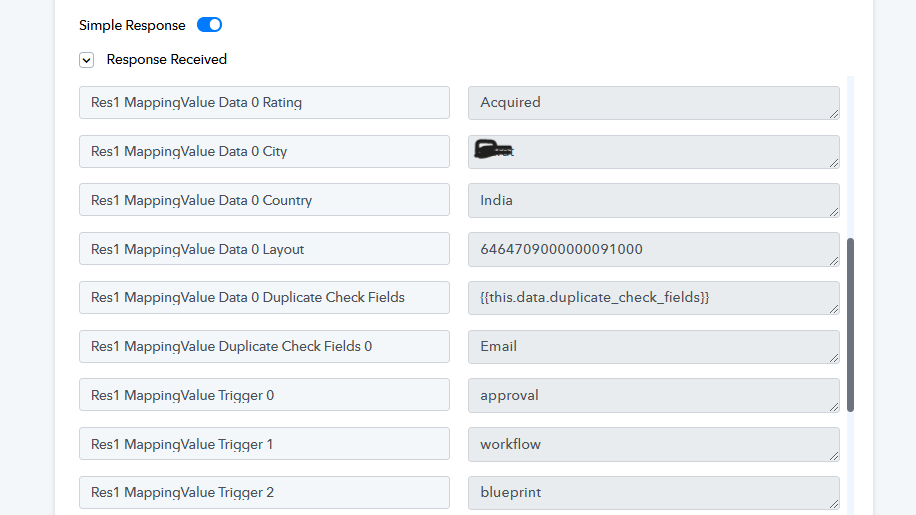Select the India value box
Image resolution: width=916 pixels, height=515 pixels.
click(x=654, y=200)
